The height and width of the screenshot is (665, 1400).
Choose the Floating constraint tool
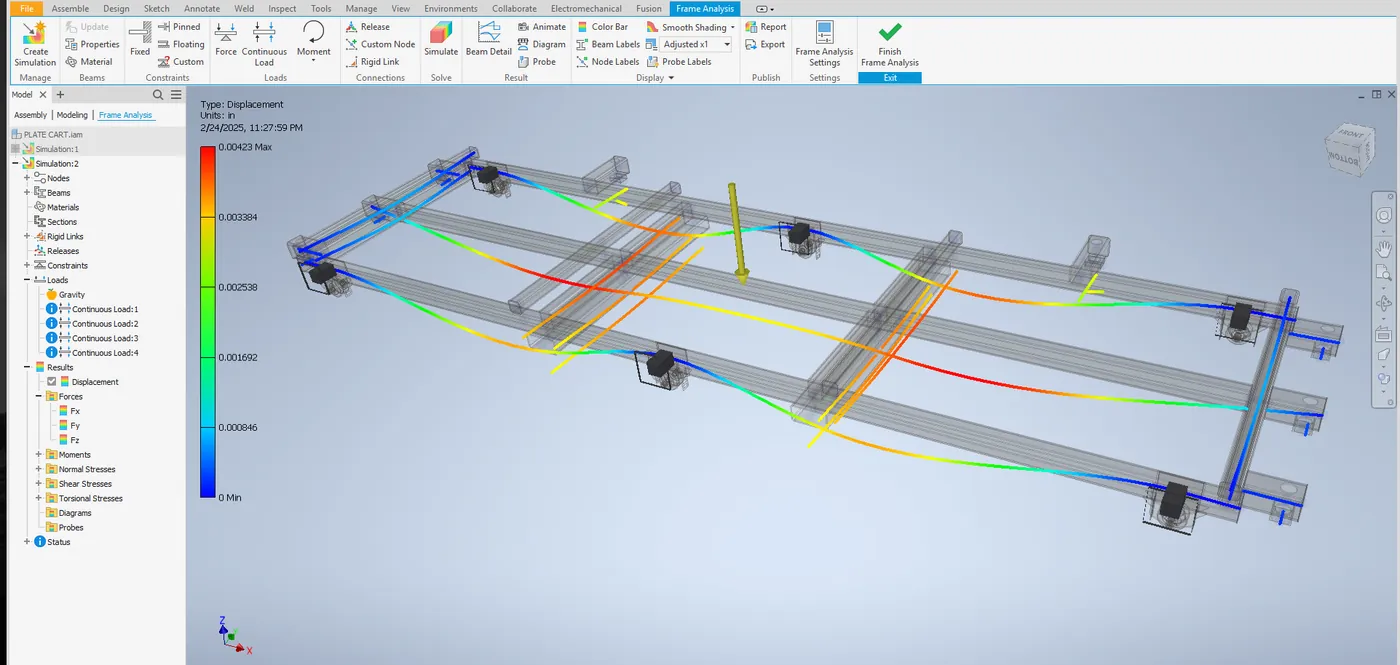(x=181, y=44)
